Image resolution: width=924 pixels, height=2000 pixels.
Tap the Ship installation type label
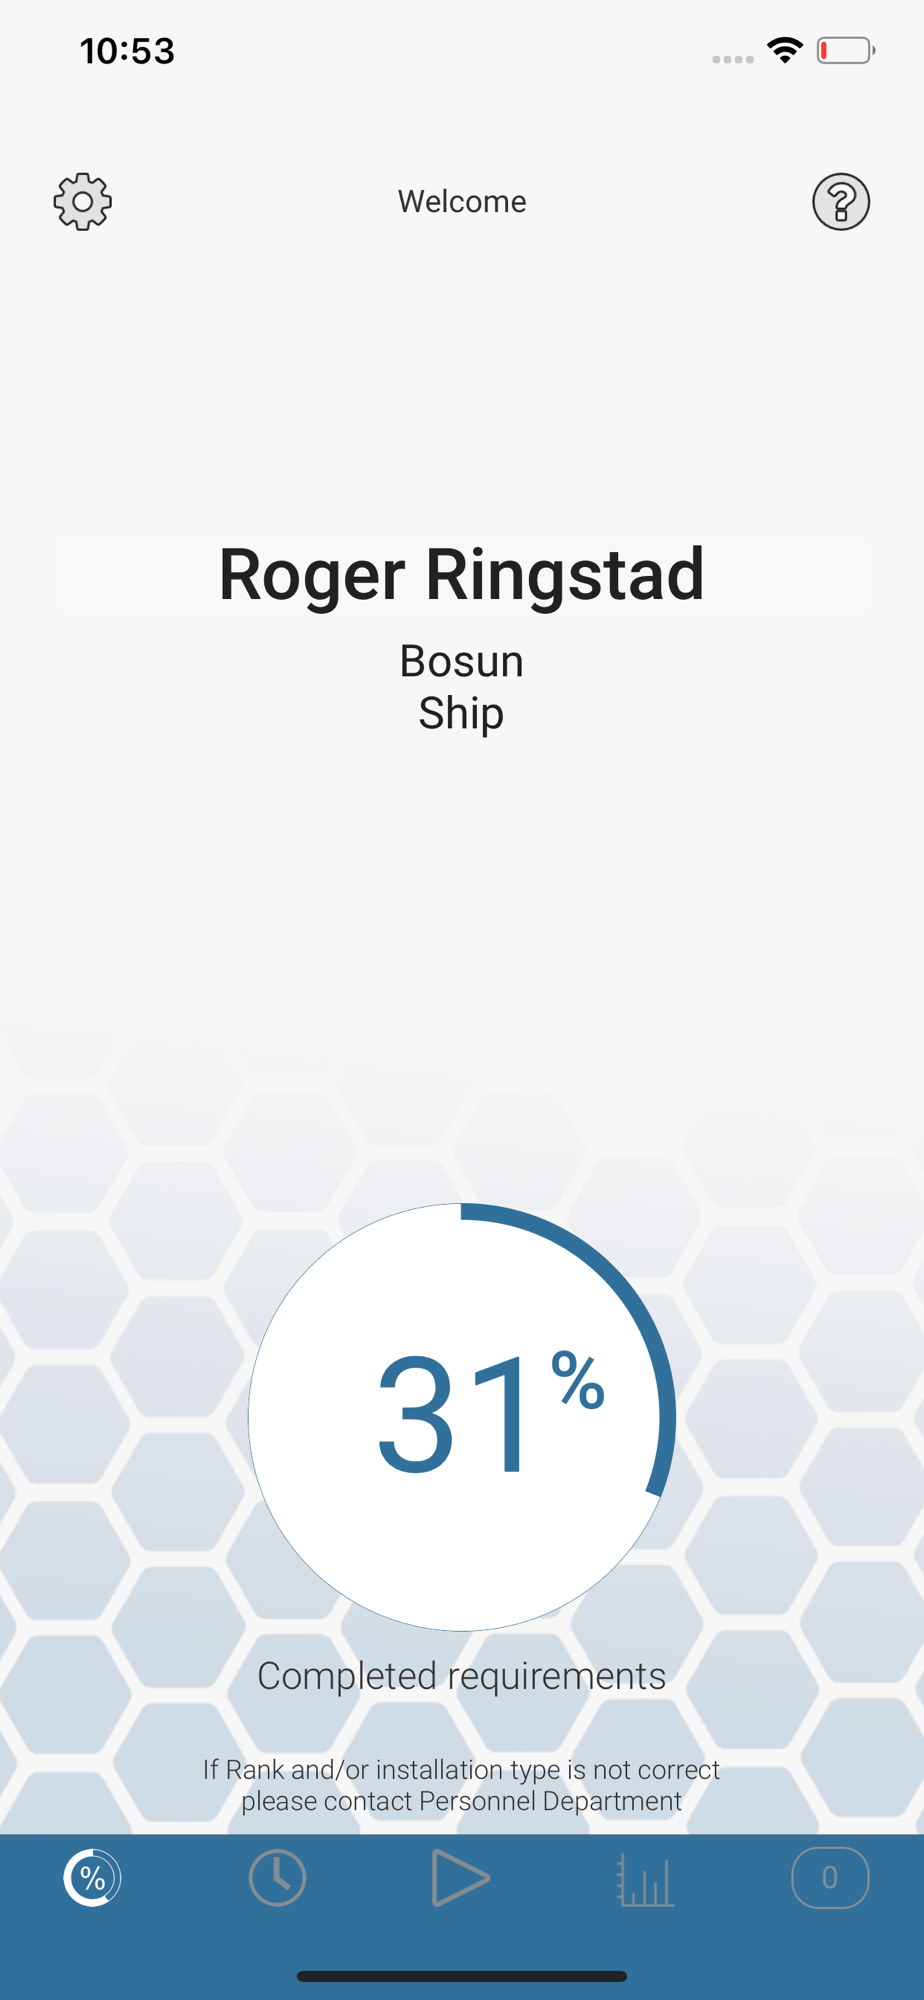click(461, 714)
